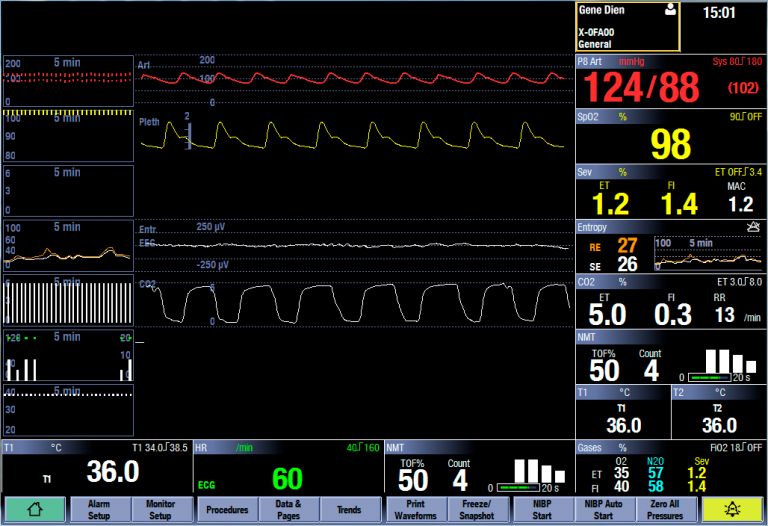Click the SpO2 90/OFF alarm limit

pos(745,117)
